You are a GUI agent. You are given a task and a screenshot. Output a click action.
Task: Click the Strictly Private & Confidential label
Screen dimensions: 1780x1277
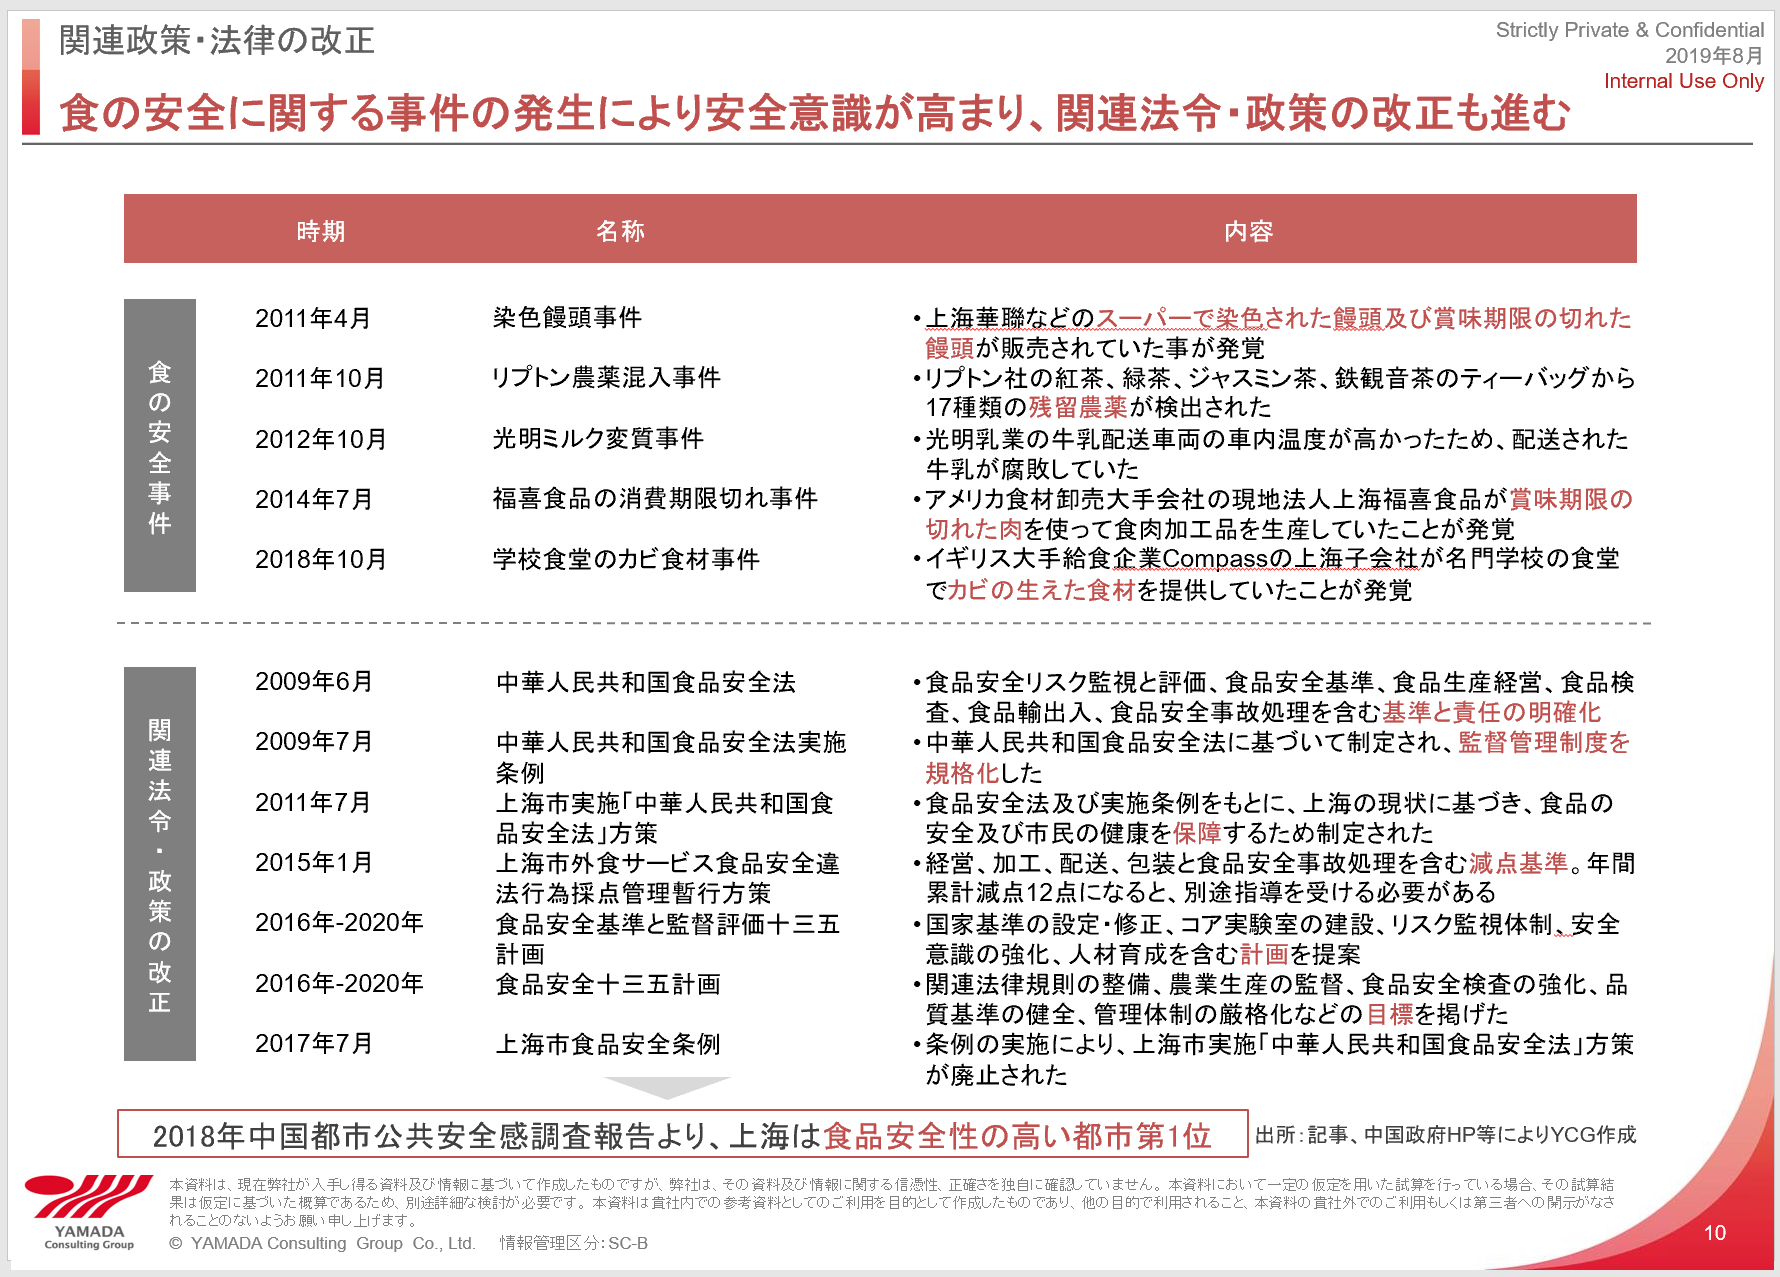[1630, 30]
